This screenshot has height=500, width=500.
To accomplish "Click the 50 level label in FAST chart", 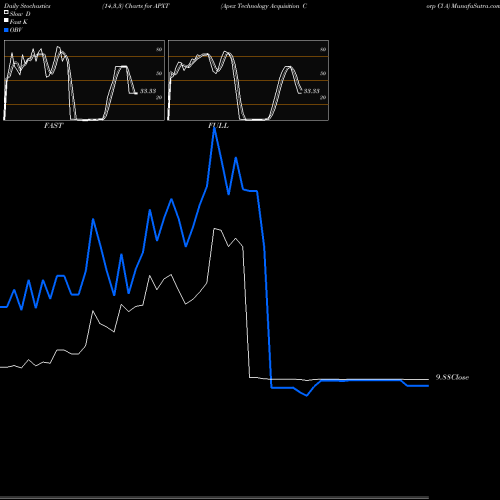I will (x=159, y=73).
